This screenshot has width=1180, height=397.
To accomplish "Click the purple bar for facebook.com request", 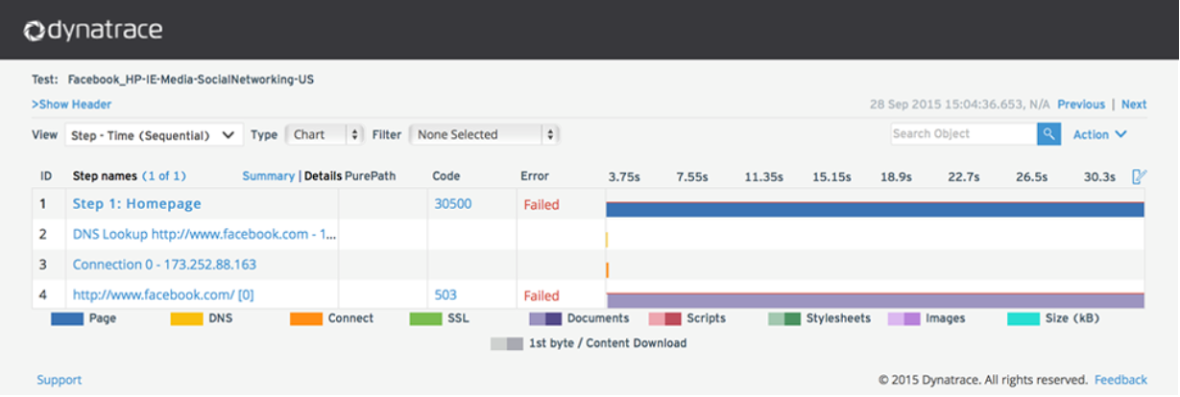I will coord(875,301).
